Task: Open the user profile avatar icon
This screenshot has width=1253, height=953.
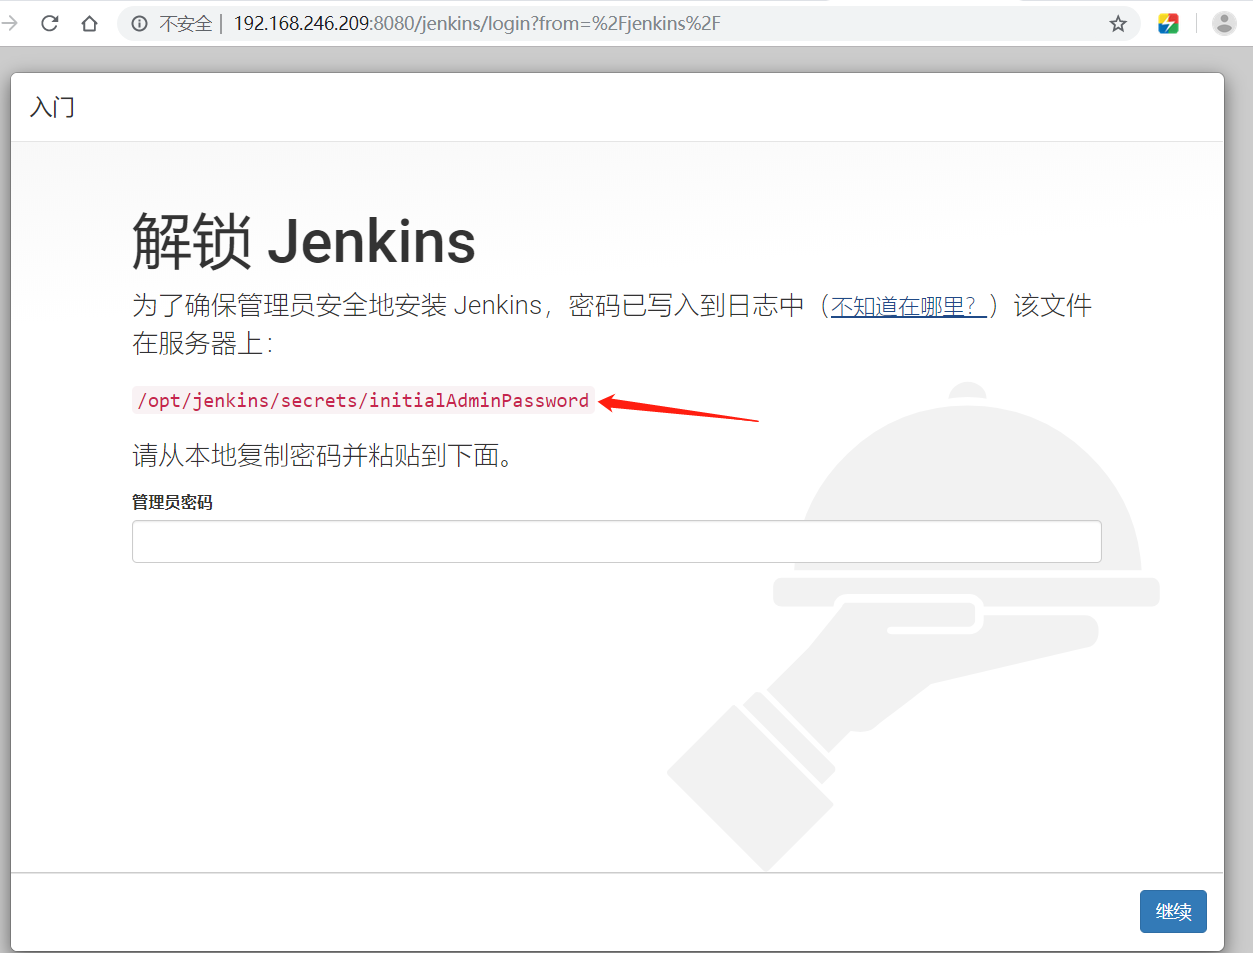Action: 1224,23
